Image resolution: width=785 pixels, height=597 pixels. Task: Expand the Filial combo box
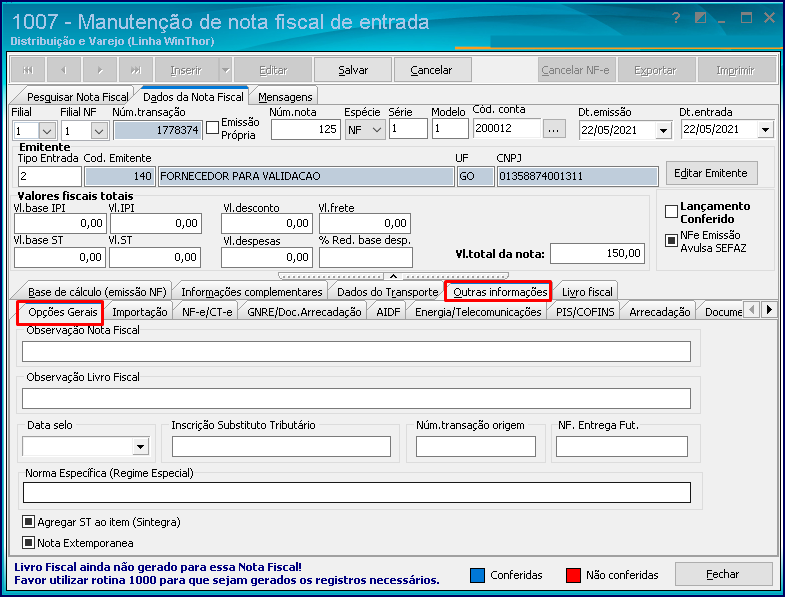coord(47,131)
